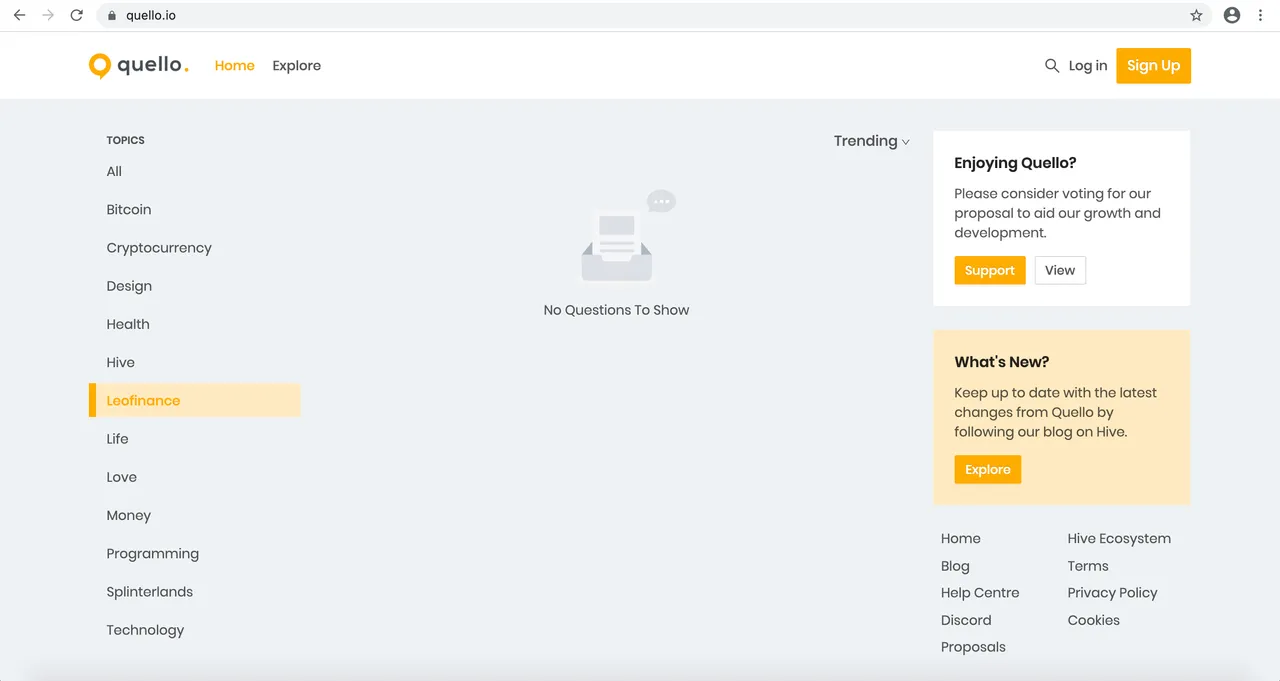Viewport: 1280px width, 681px height.
Task: Click the Explore button under What's New
Action: 988,469
